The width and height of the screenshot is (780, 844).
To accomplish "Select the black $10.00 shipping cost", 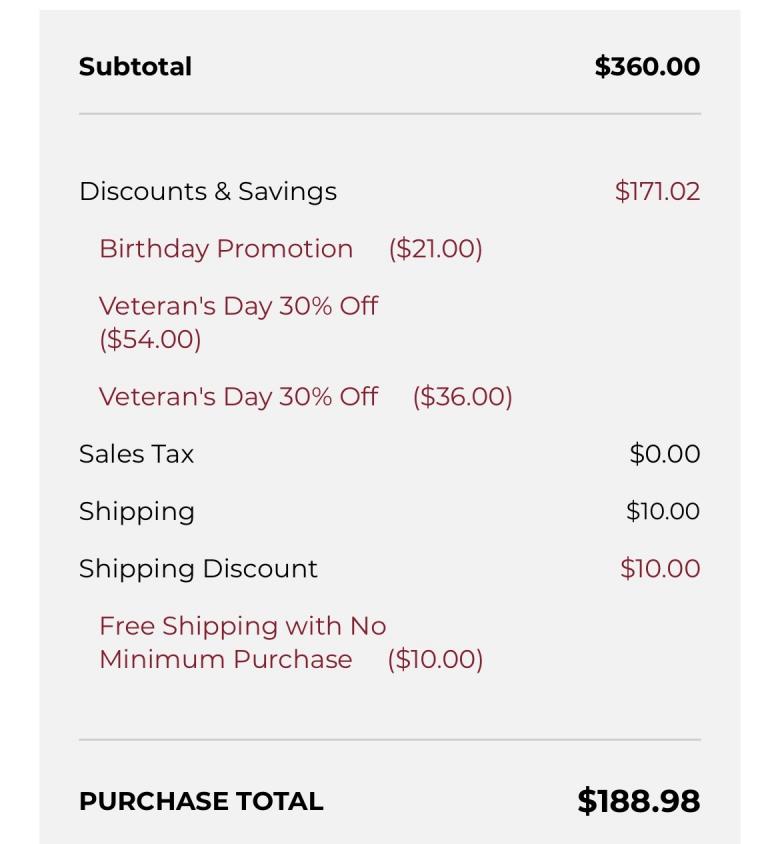I will 662,511.
